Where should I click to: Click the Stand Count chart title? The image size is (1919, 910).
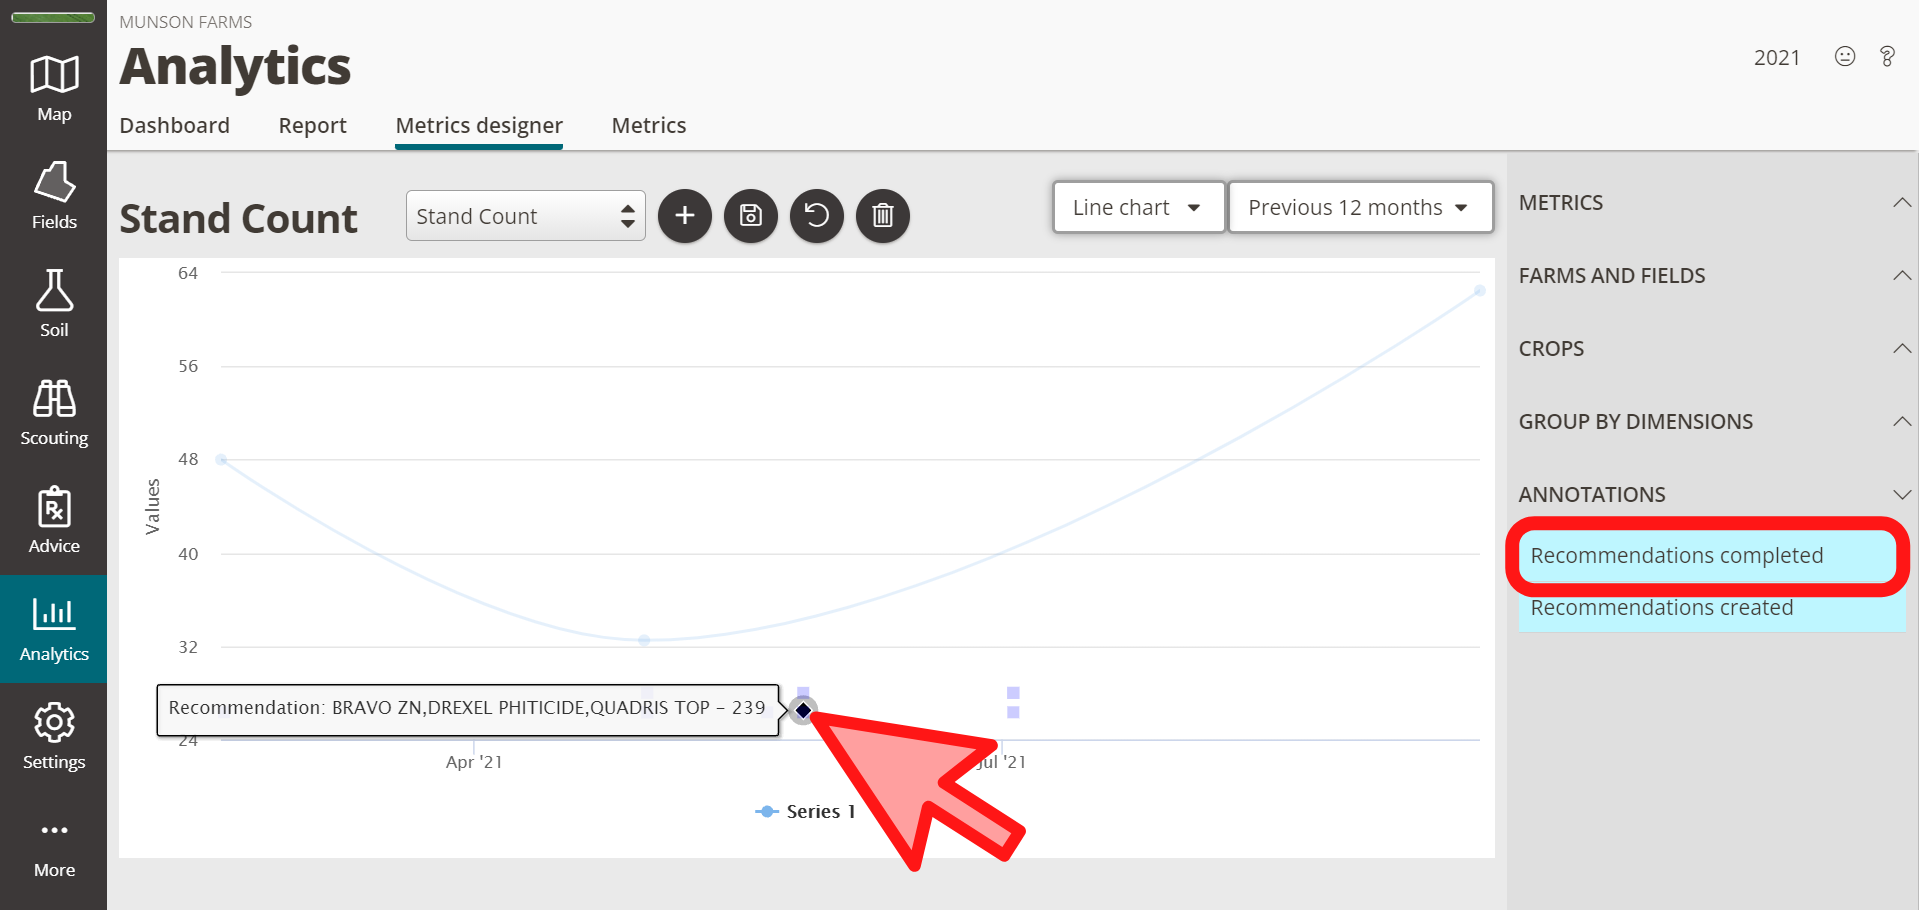(238, 219)
